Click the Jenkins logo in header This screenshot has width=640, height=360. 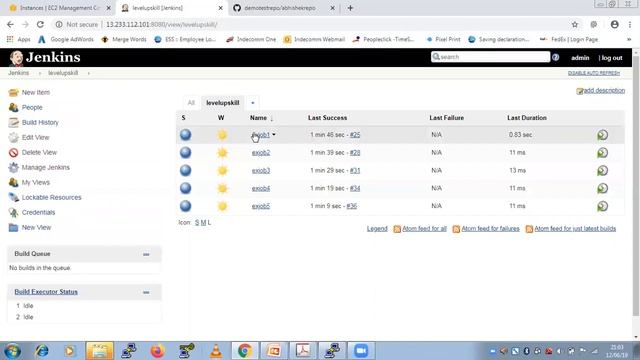tap(45, 58)
